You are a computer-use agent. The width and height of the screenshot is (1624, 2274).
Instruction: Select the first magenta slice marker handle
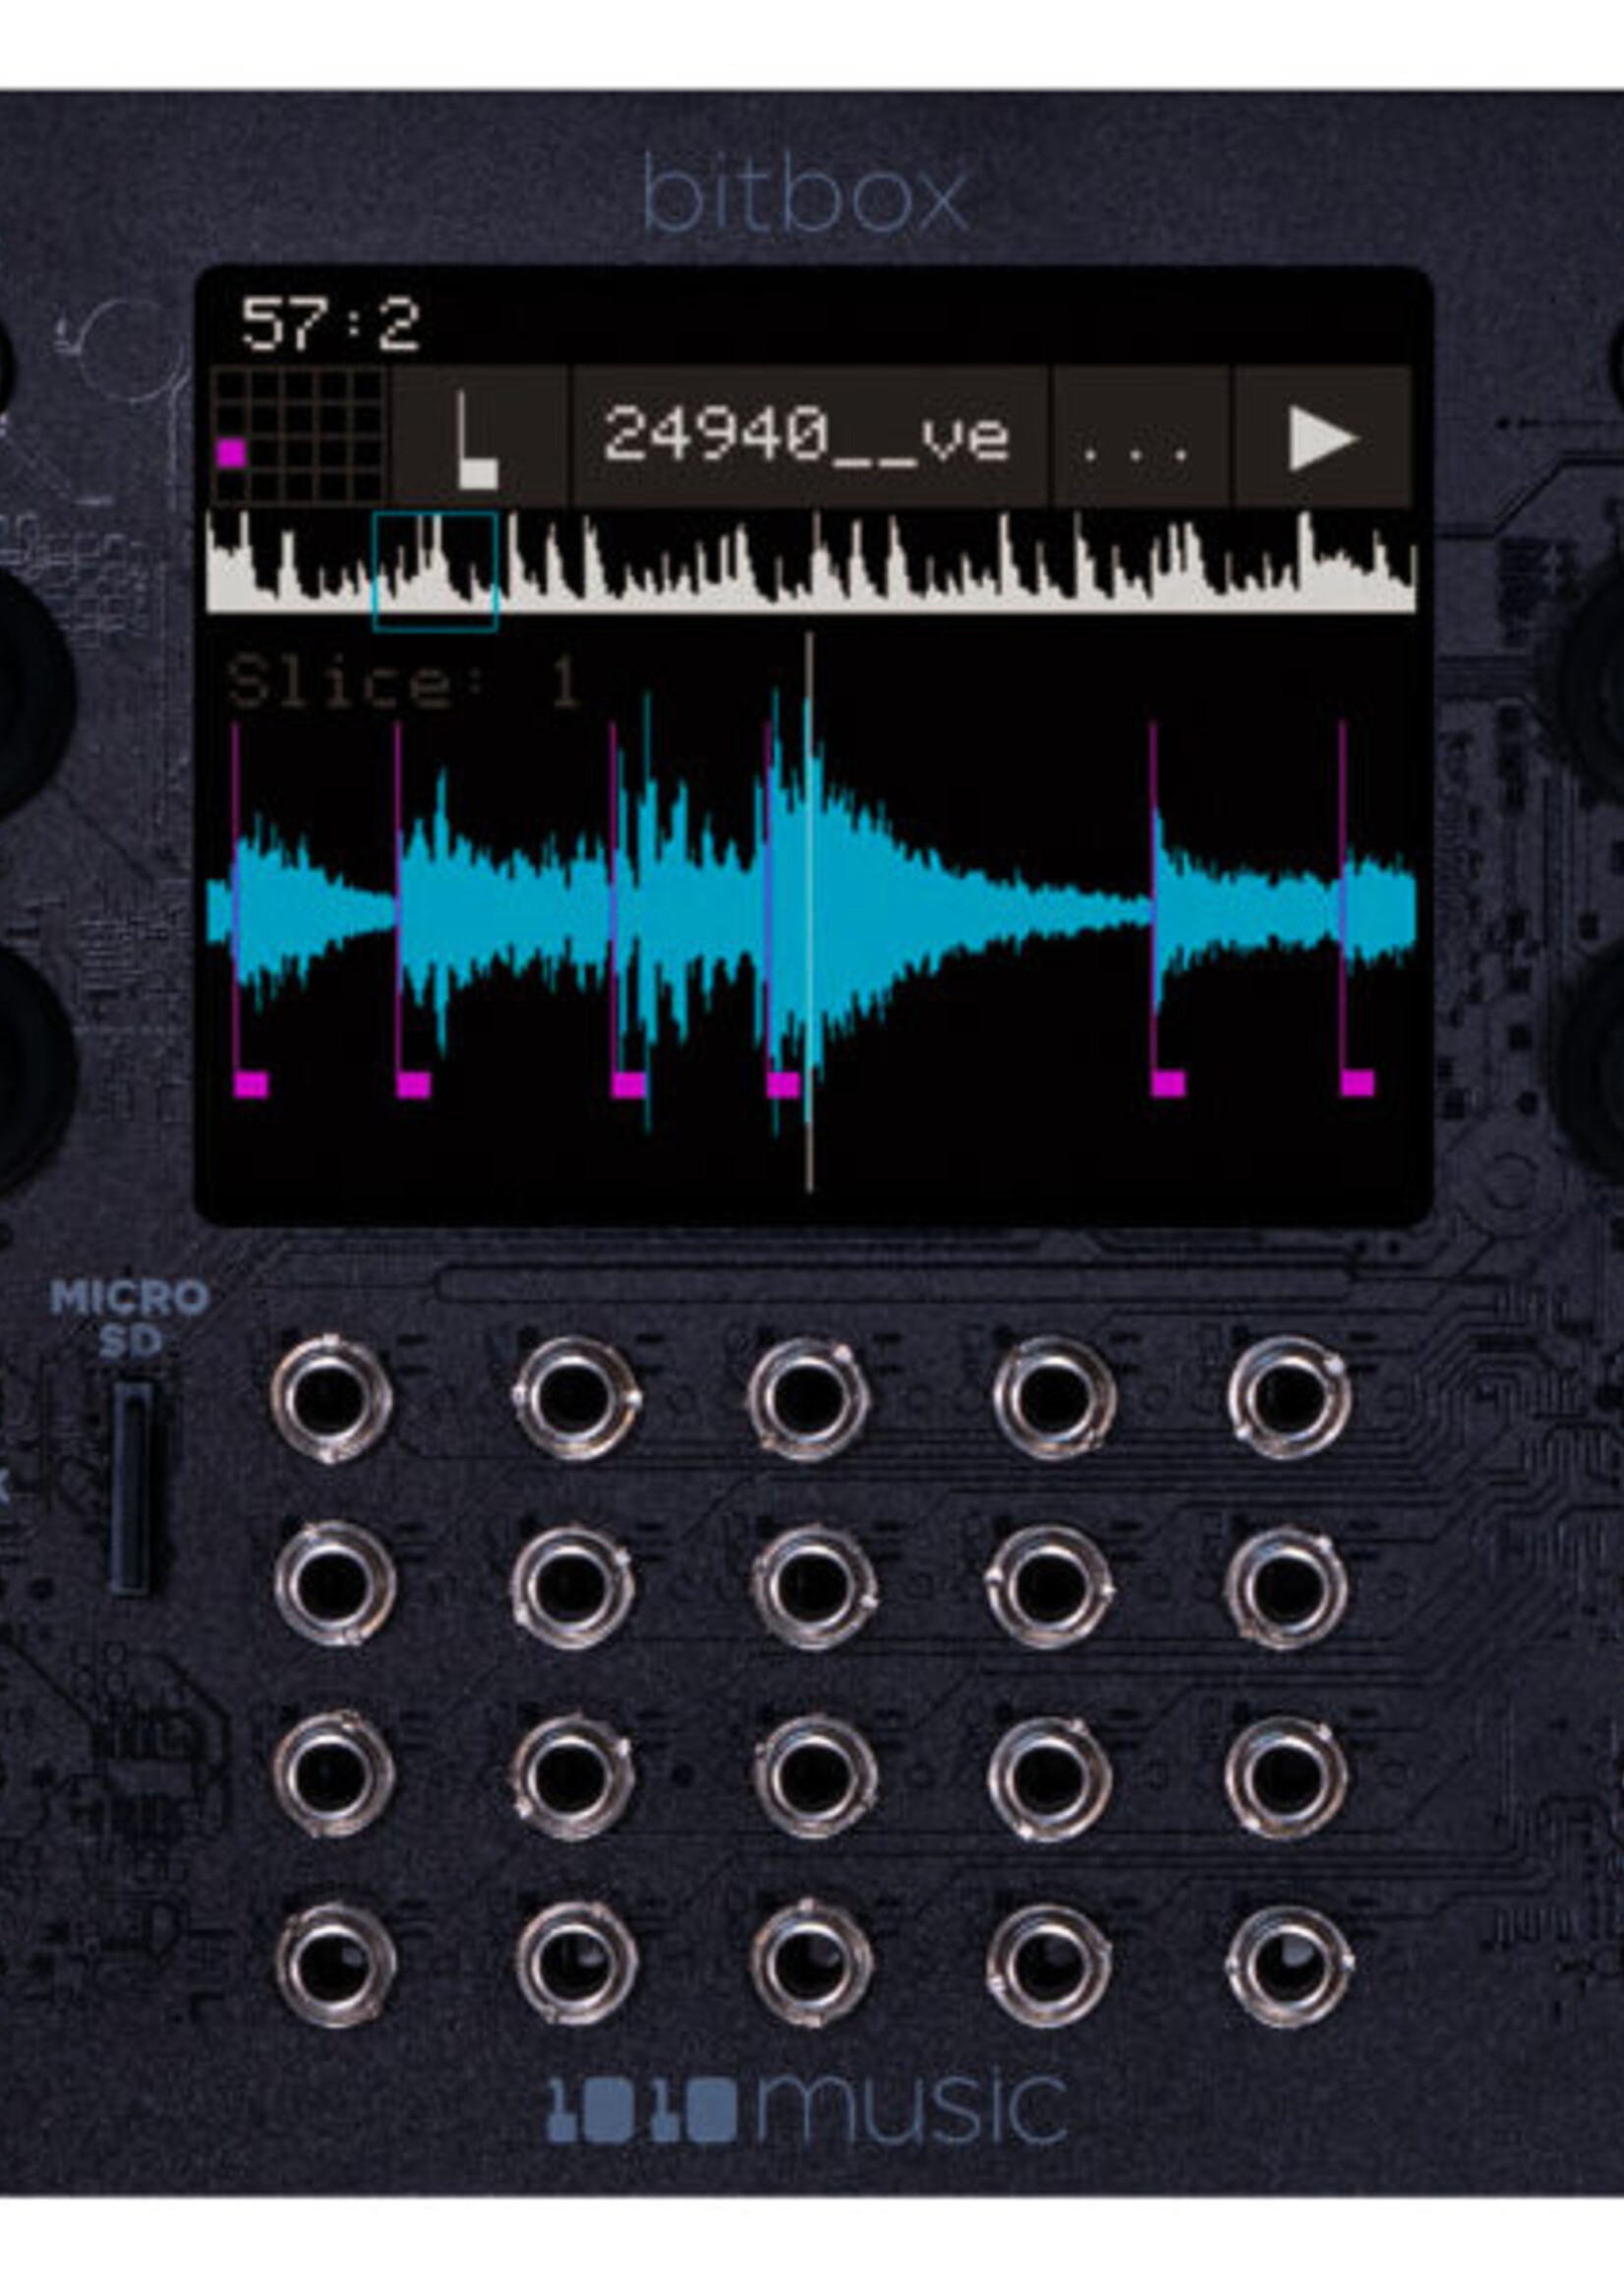click(x=250, y=1084)
